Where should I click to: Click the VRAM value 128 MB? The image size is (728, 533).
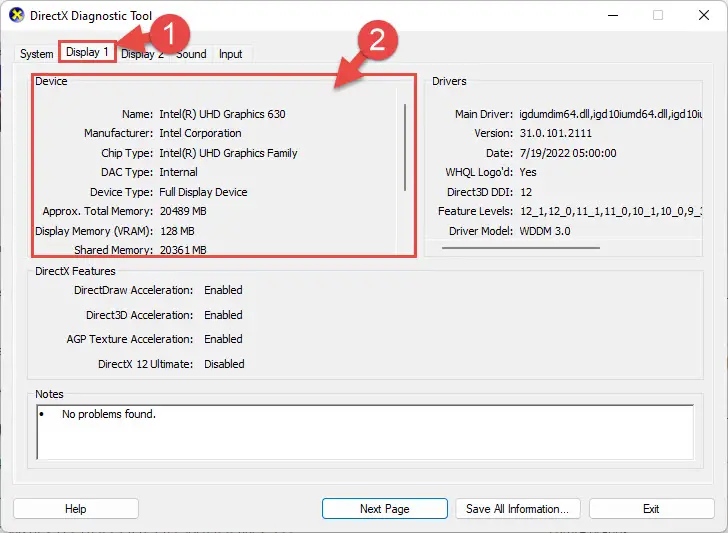(177, 231)
